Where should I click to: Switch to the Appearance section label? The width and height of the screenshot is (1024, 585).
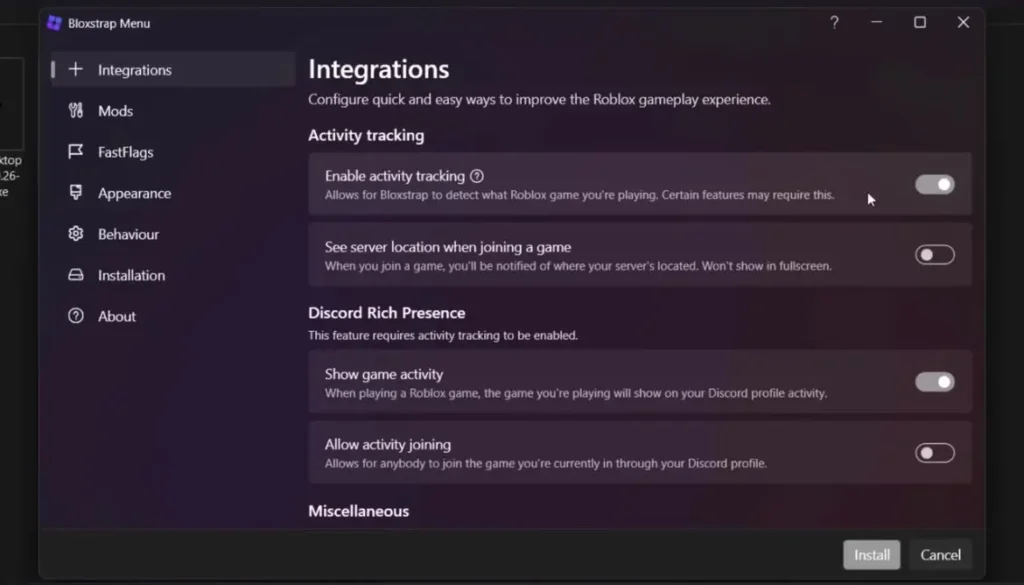[x=135, y=193]
